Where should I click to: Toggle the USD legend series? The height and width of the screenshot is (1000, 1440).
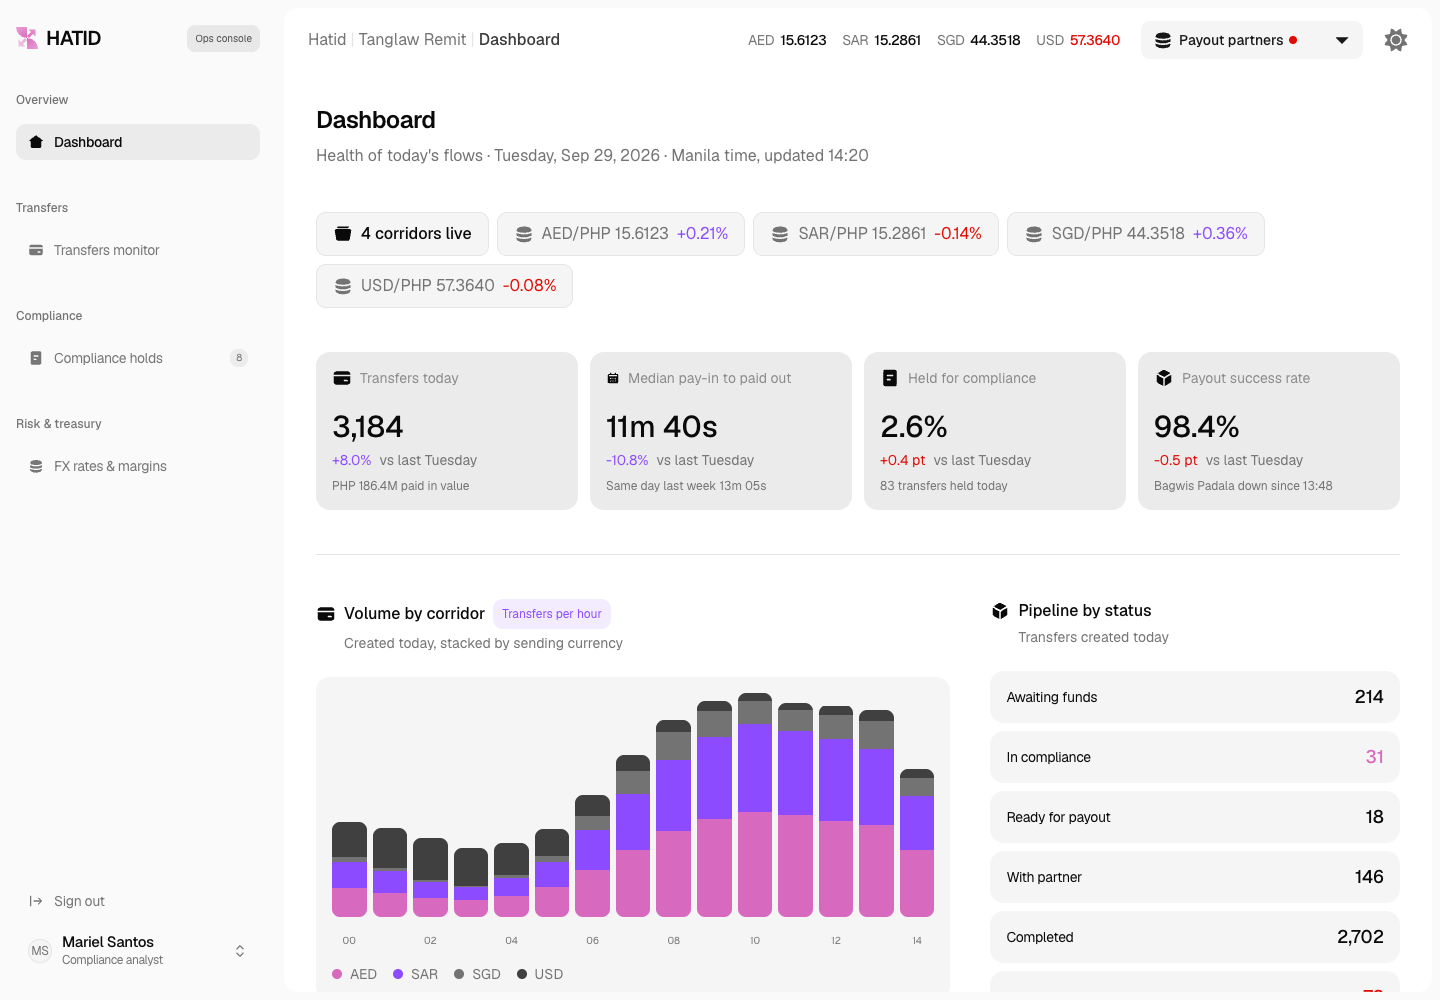tap(540, 974)
